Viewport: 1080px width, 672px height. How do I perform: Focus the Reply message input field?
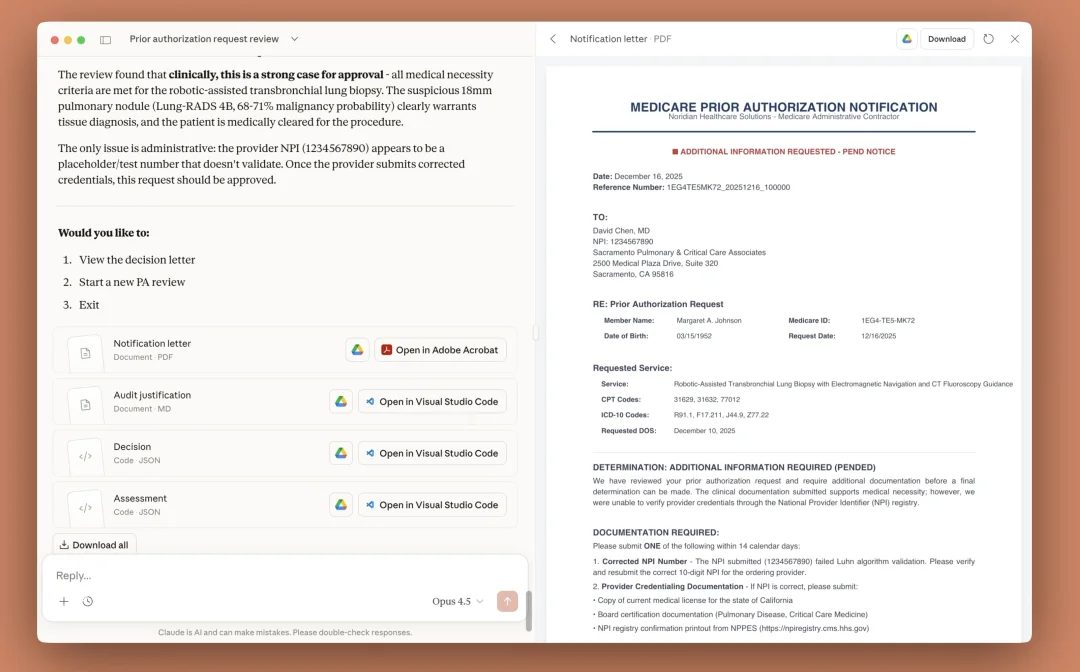pyautogui.click(x=280, y=576)
